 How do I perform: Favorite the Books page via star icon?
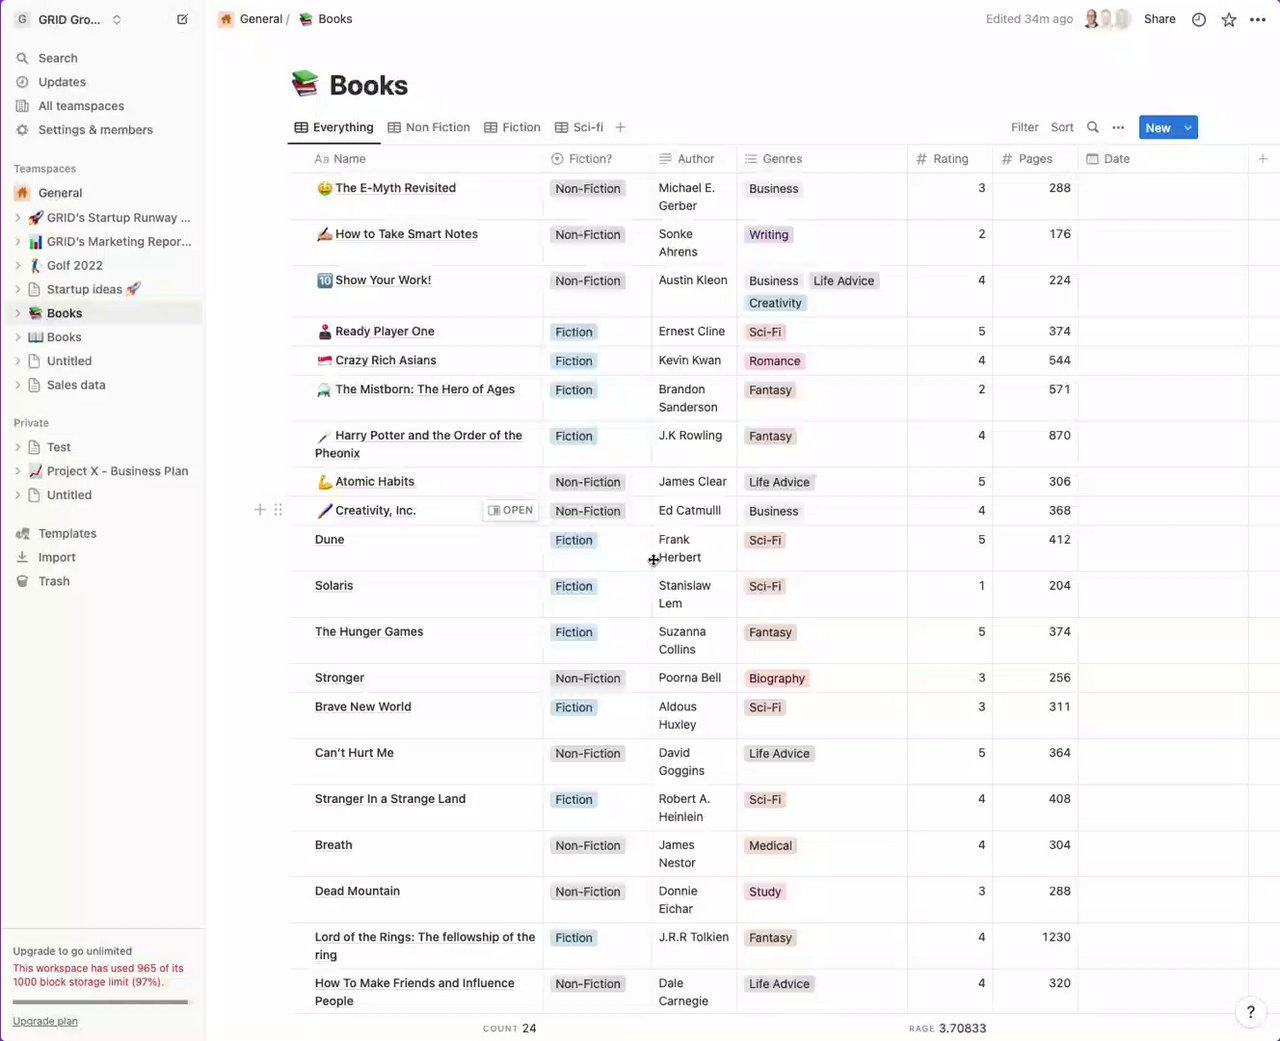[x=1229, y=19]
